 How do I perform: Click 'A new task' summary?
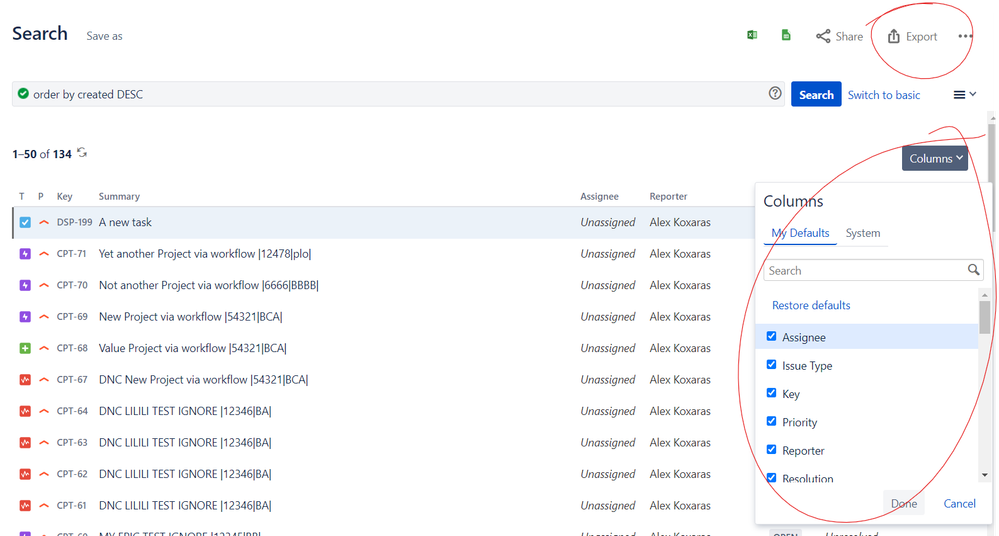(125, 222)
